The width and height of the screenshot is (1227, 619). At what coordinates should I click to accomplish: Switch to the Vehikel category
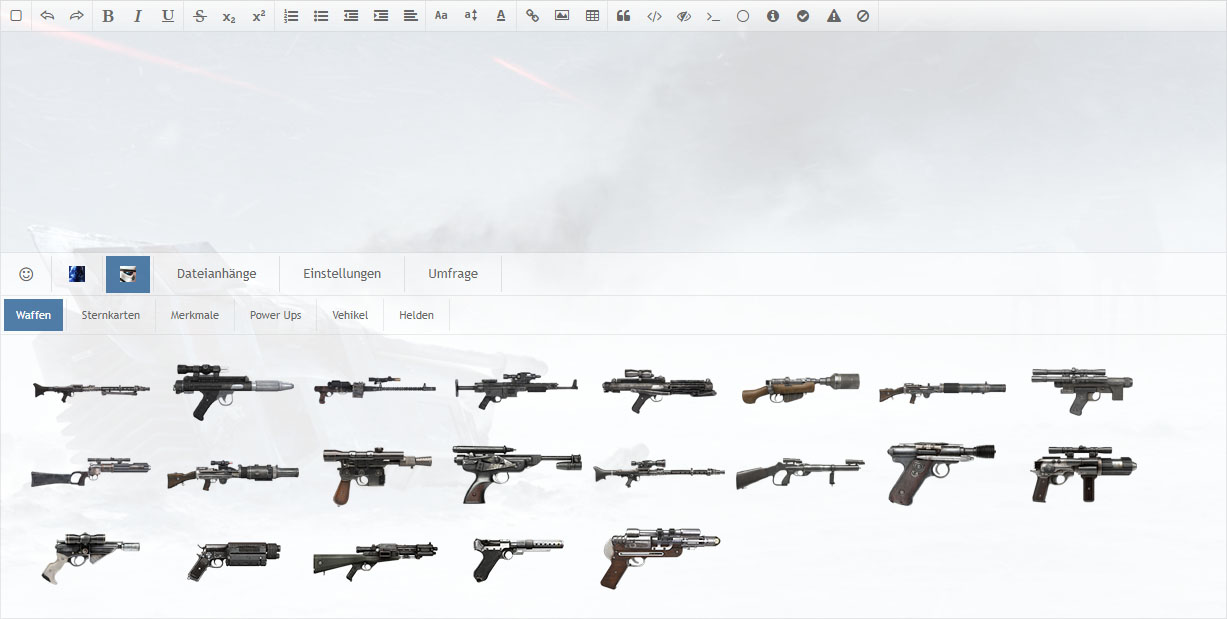tap(350, 315)
